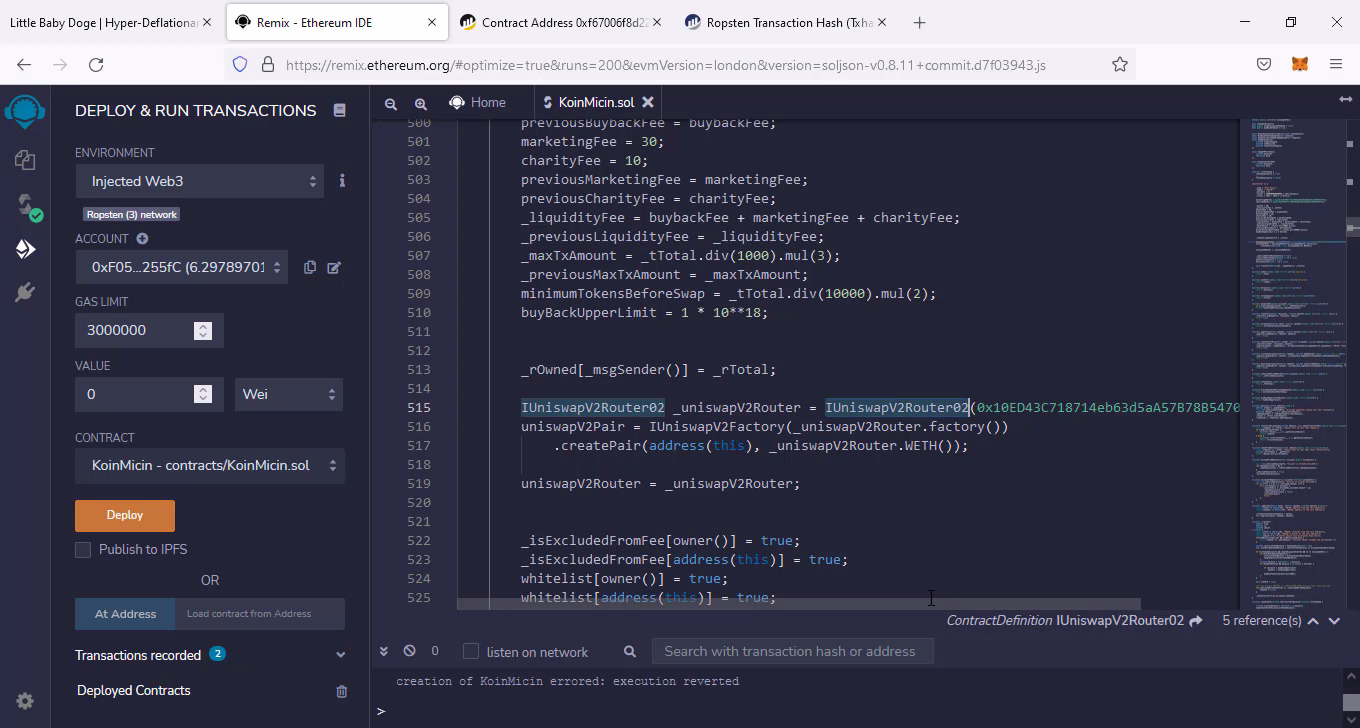Open the File Explorer sidebar icon

click(25, 160)
